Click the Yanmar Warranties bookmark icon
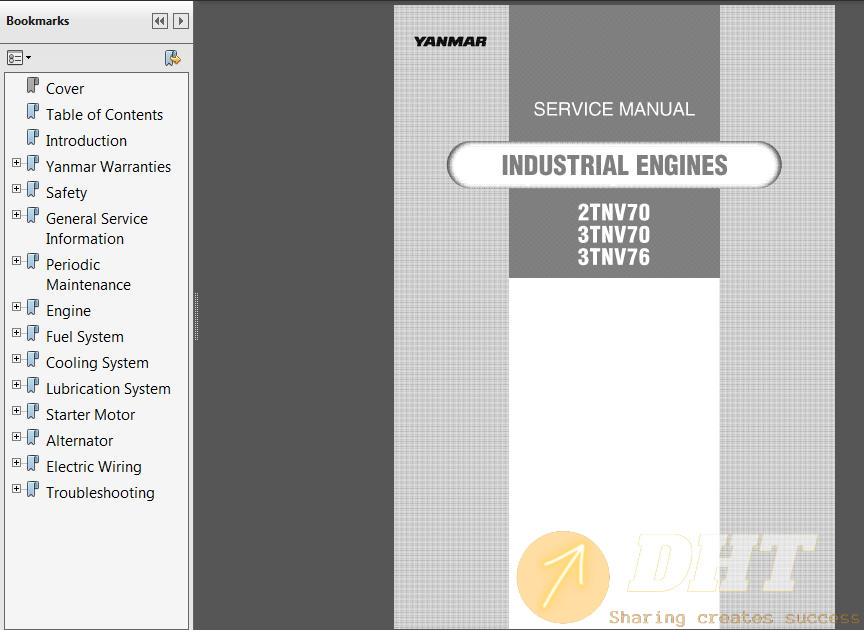 [x=33, y=163]
